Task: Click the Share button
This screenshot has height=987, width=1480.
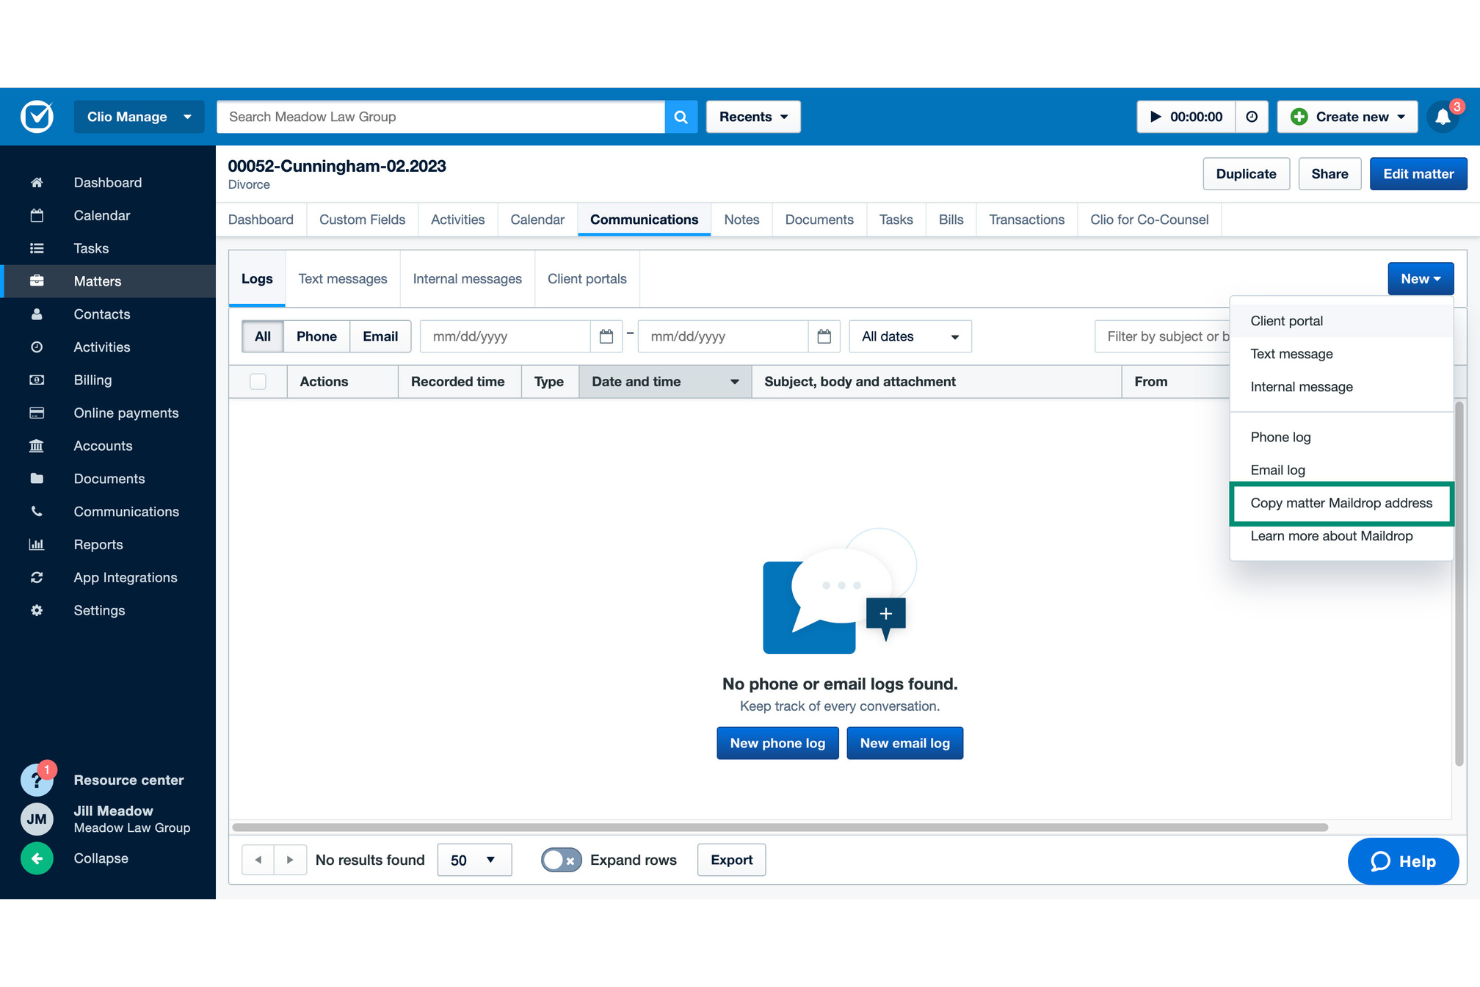Action: [1330, 174]
